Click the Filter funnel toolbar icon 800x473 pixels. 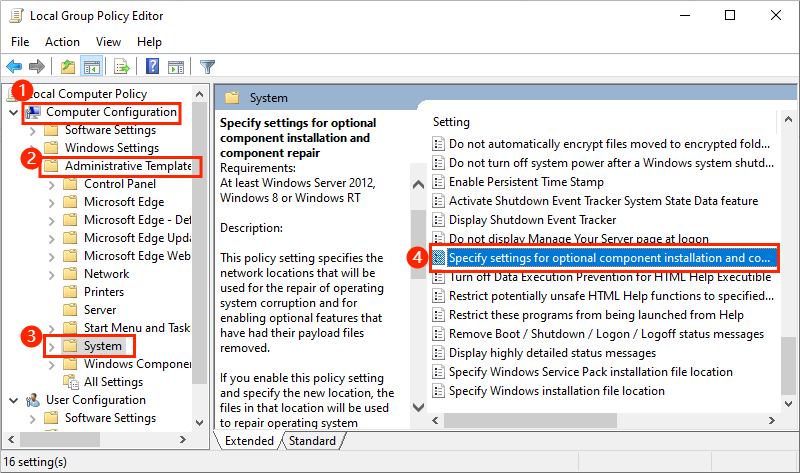click(x=207, y=66)
